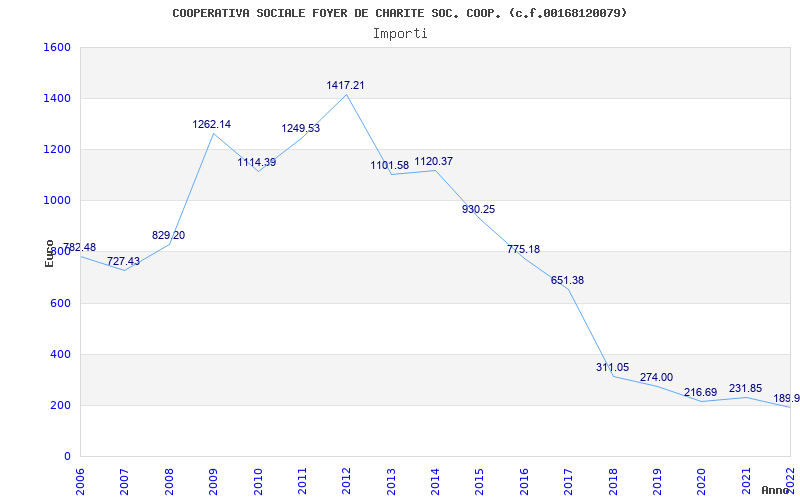
Task: Click the 2012 x-axis year label
Action: (346, 481)
